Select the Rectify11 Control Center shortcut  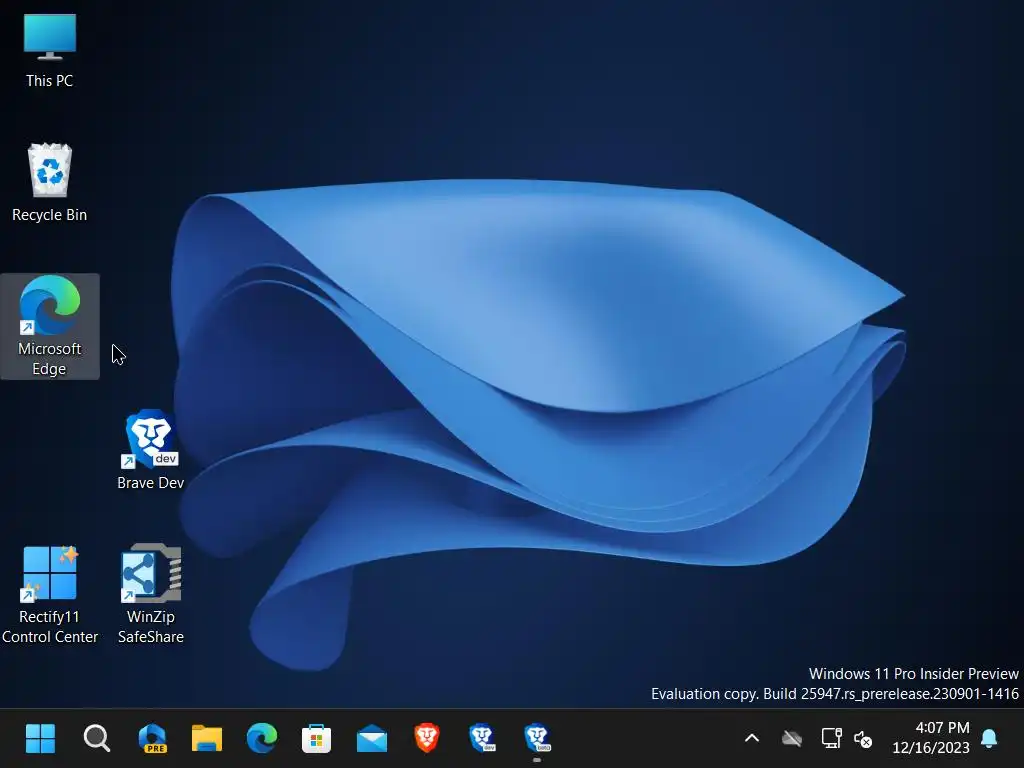(50, 594)
